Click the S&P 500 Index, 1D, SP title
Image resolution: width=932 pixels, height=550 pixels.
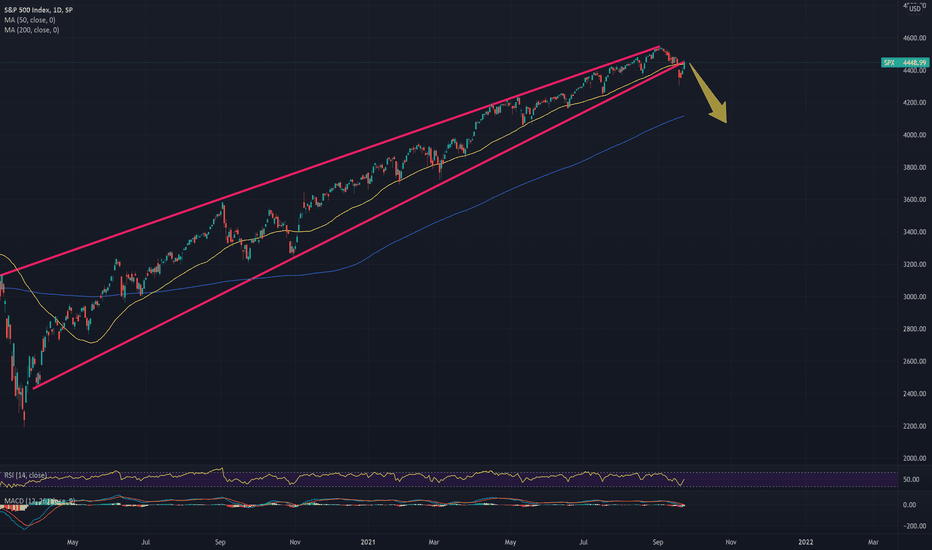coord(39,10)
